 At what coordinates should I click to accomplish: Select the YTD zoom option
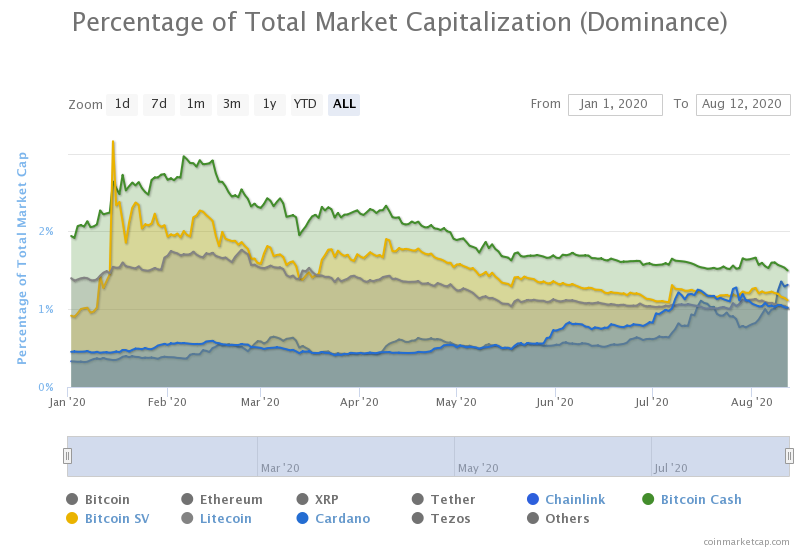coord(305,104)
